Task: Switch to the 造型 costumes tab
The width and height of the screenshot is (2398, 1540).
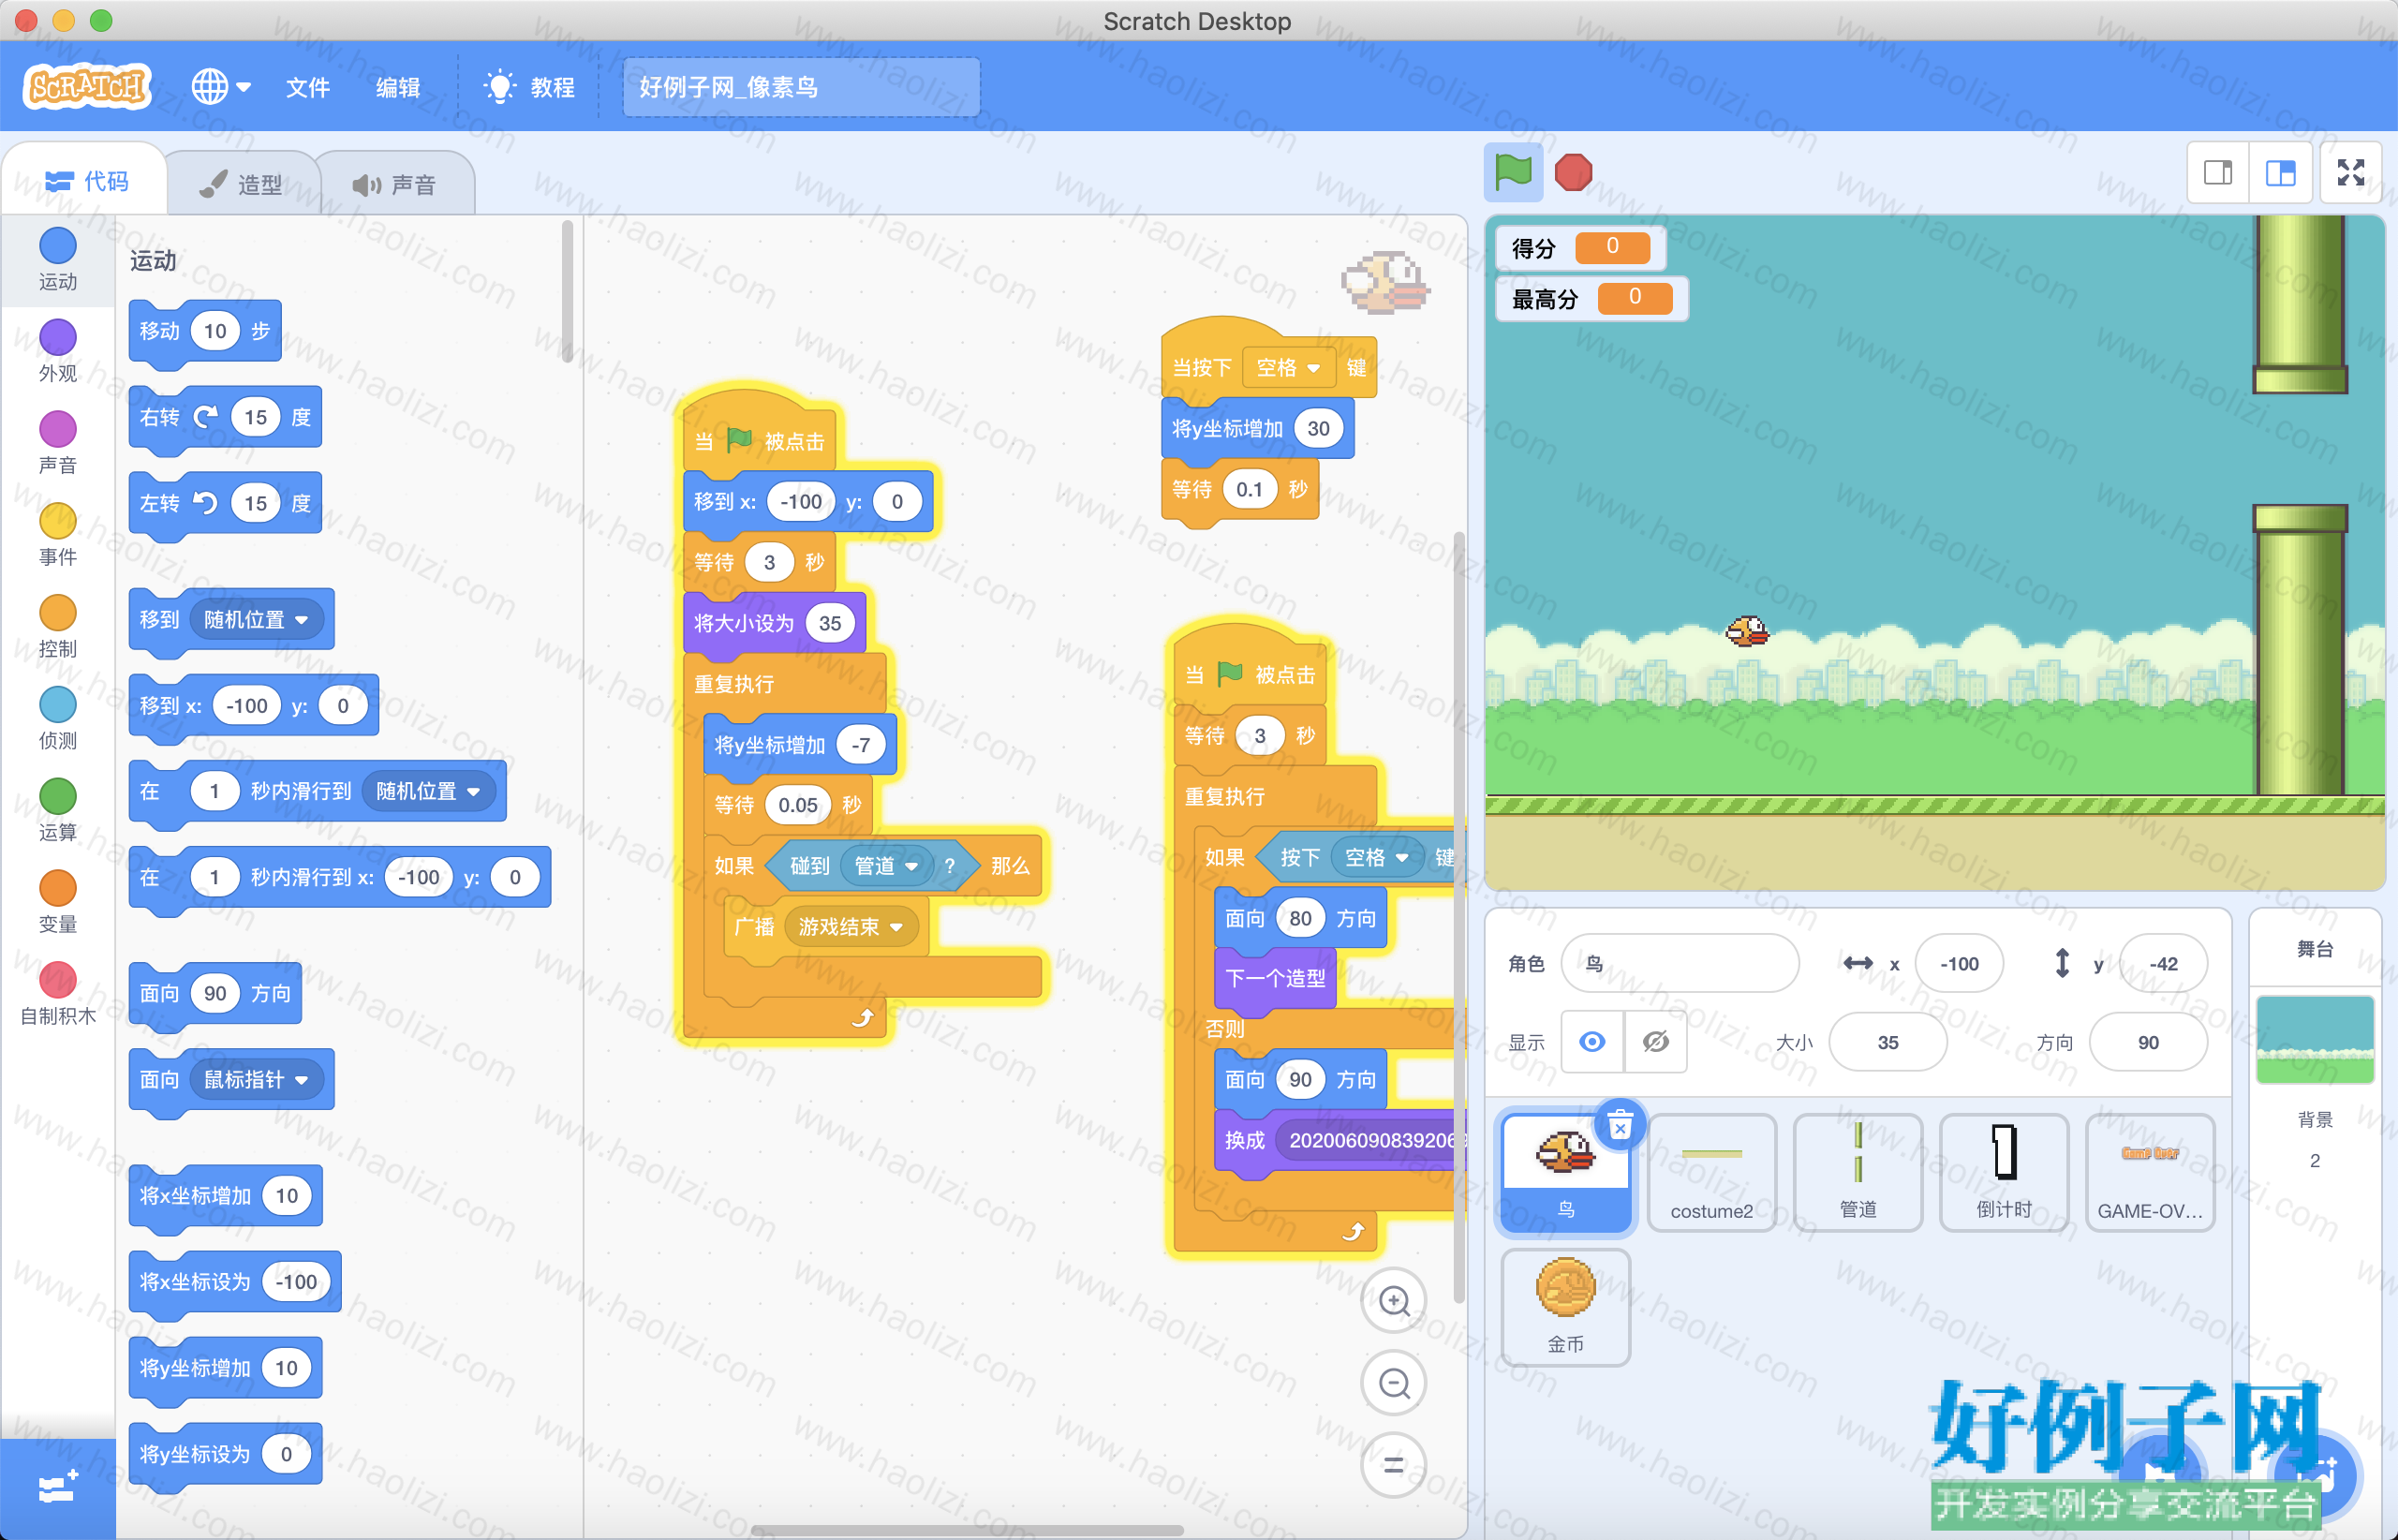Action: 241,184
